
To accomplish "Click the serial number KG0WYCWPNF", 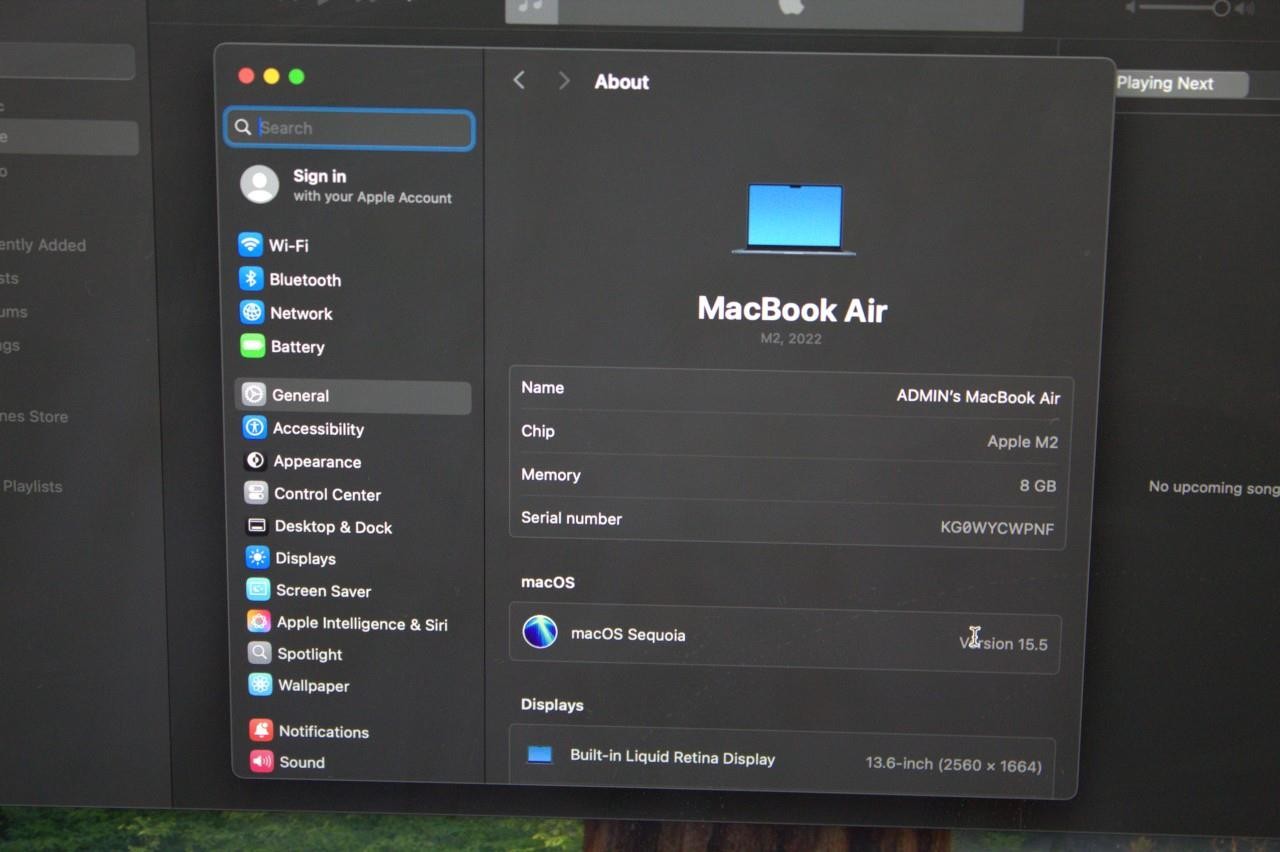I will tap(997, 528).
